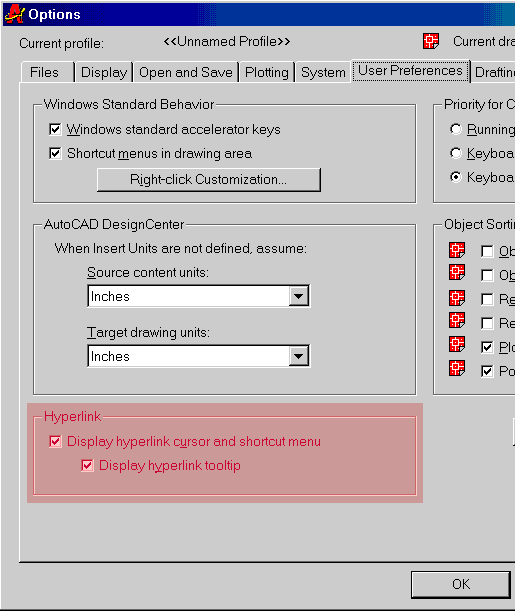Go to the Plotting tab
Image resolution: width=515 pixels, height=611 pixels.
click(267, 72)
